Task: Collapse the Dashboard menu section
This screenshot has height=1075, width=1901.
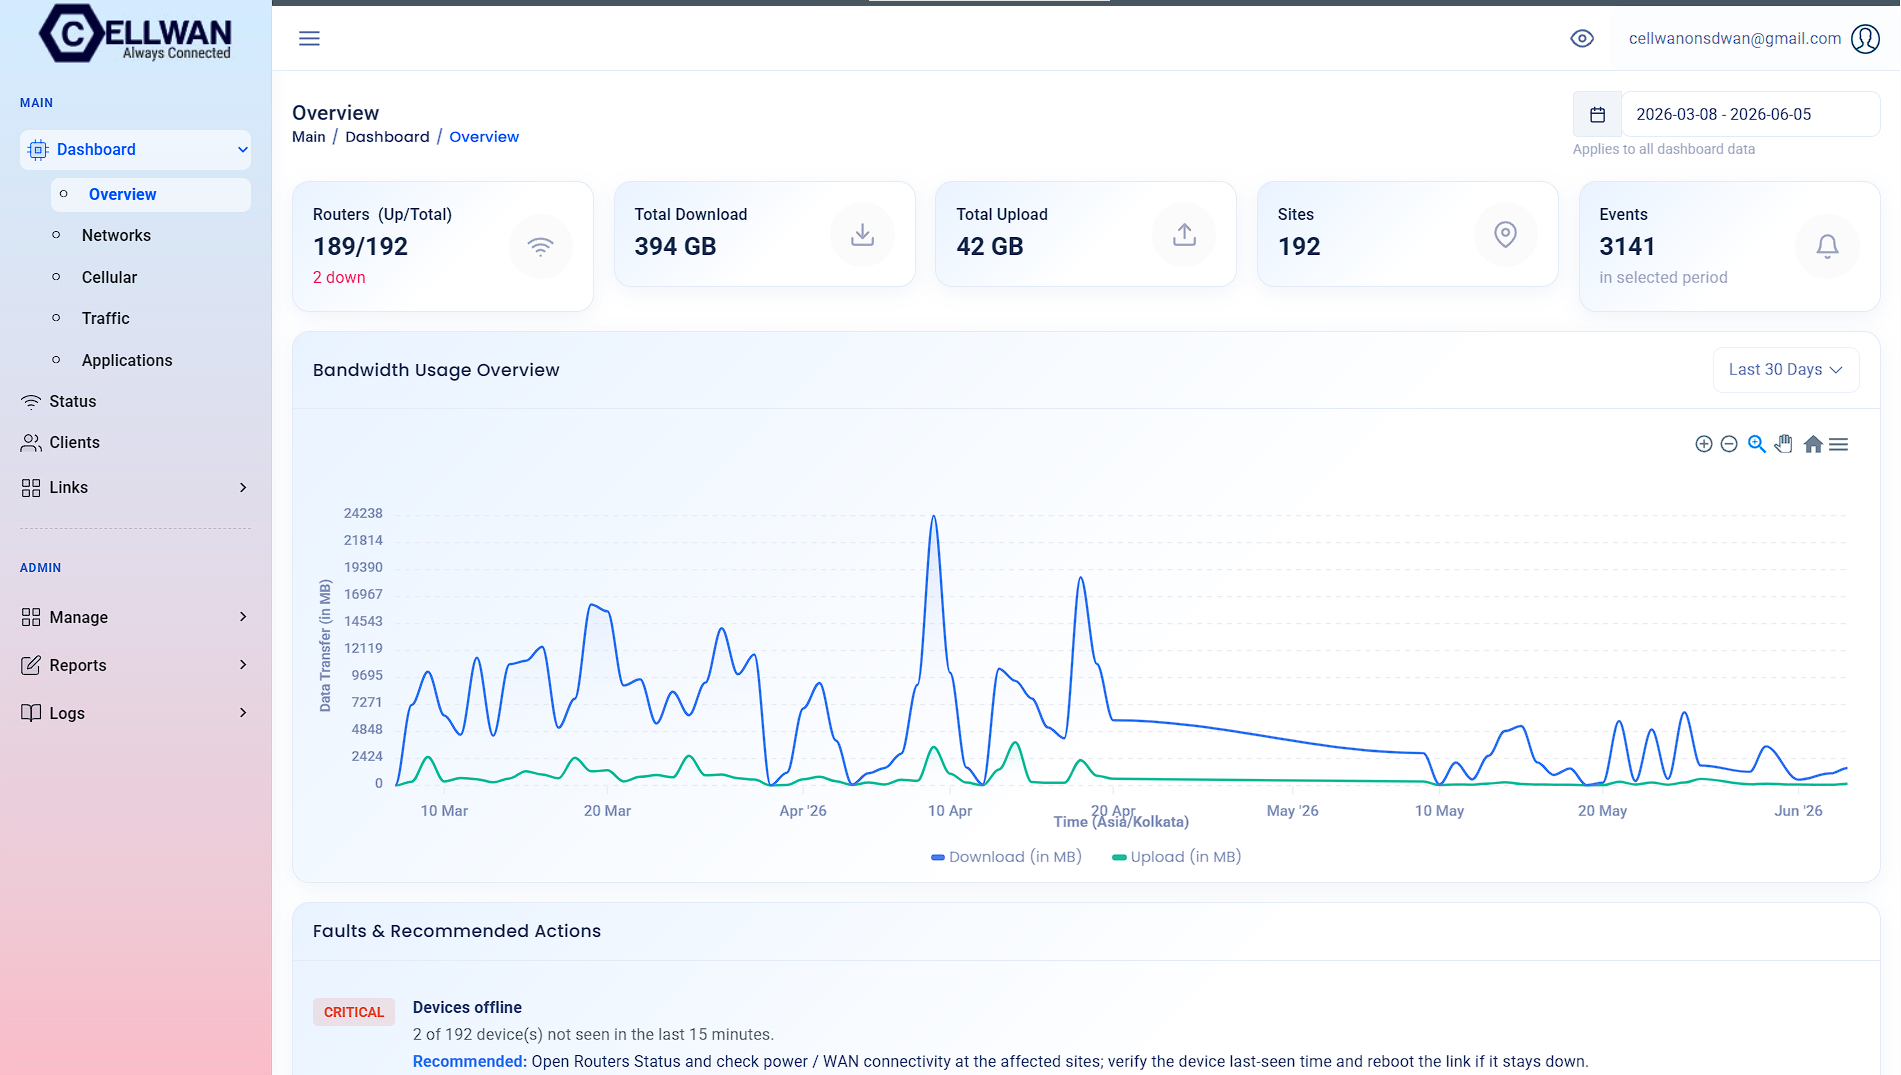Action: tap(135, 150)
